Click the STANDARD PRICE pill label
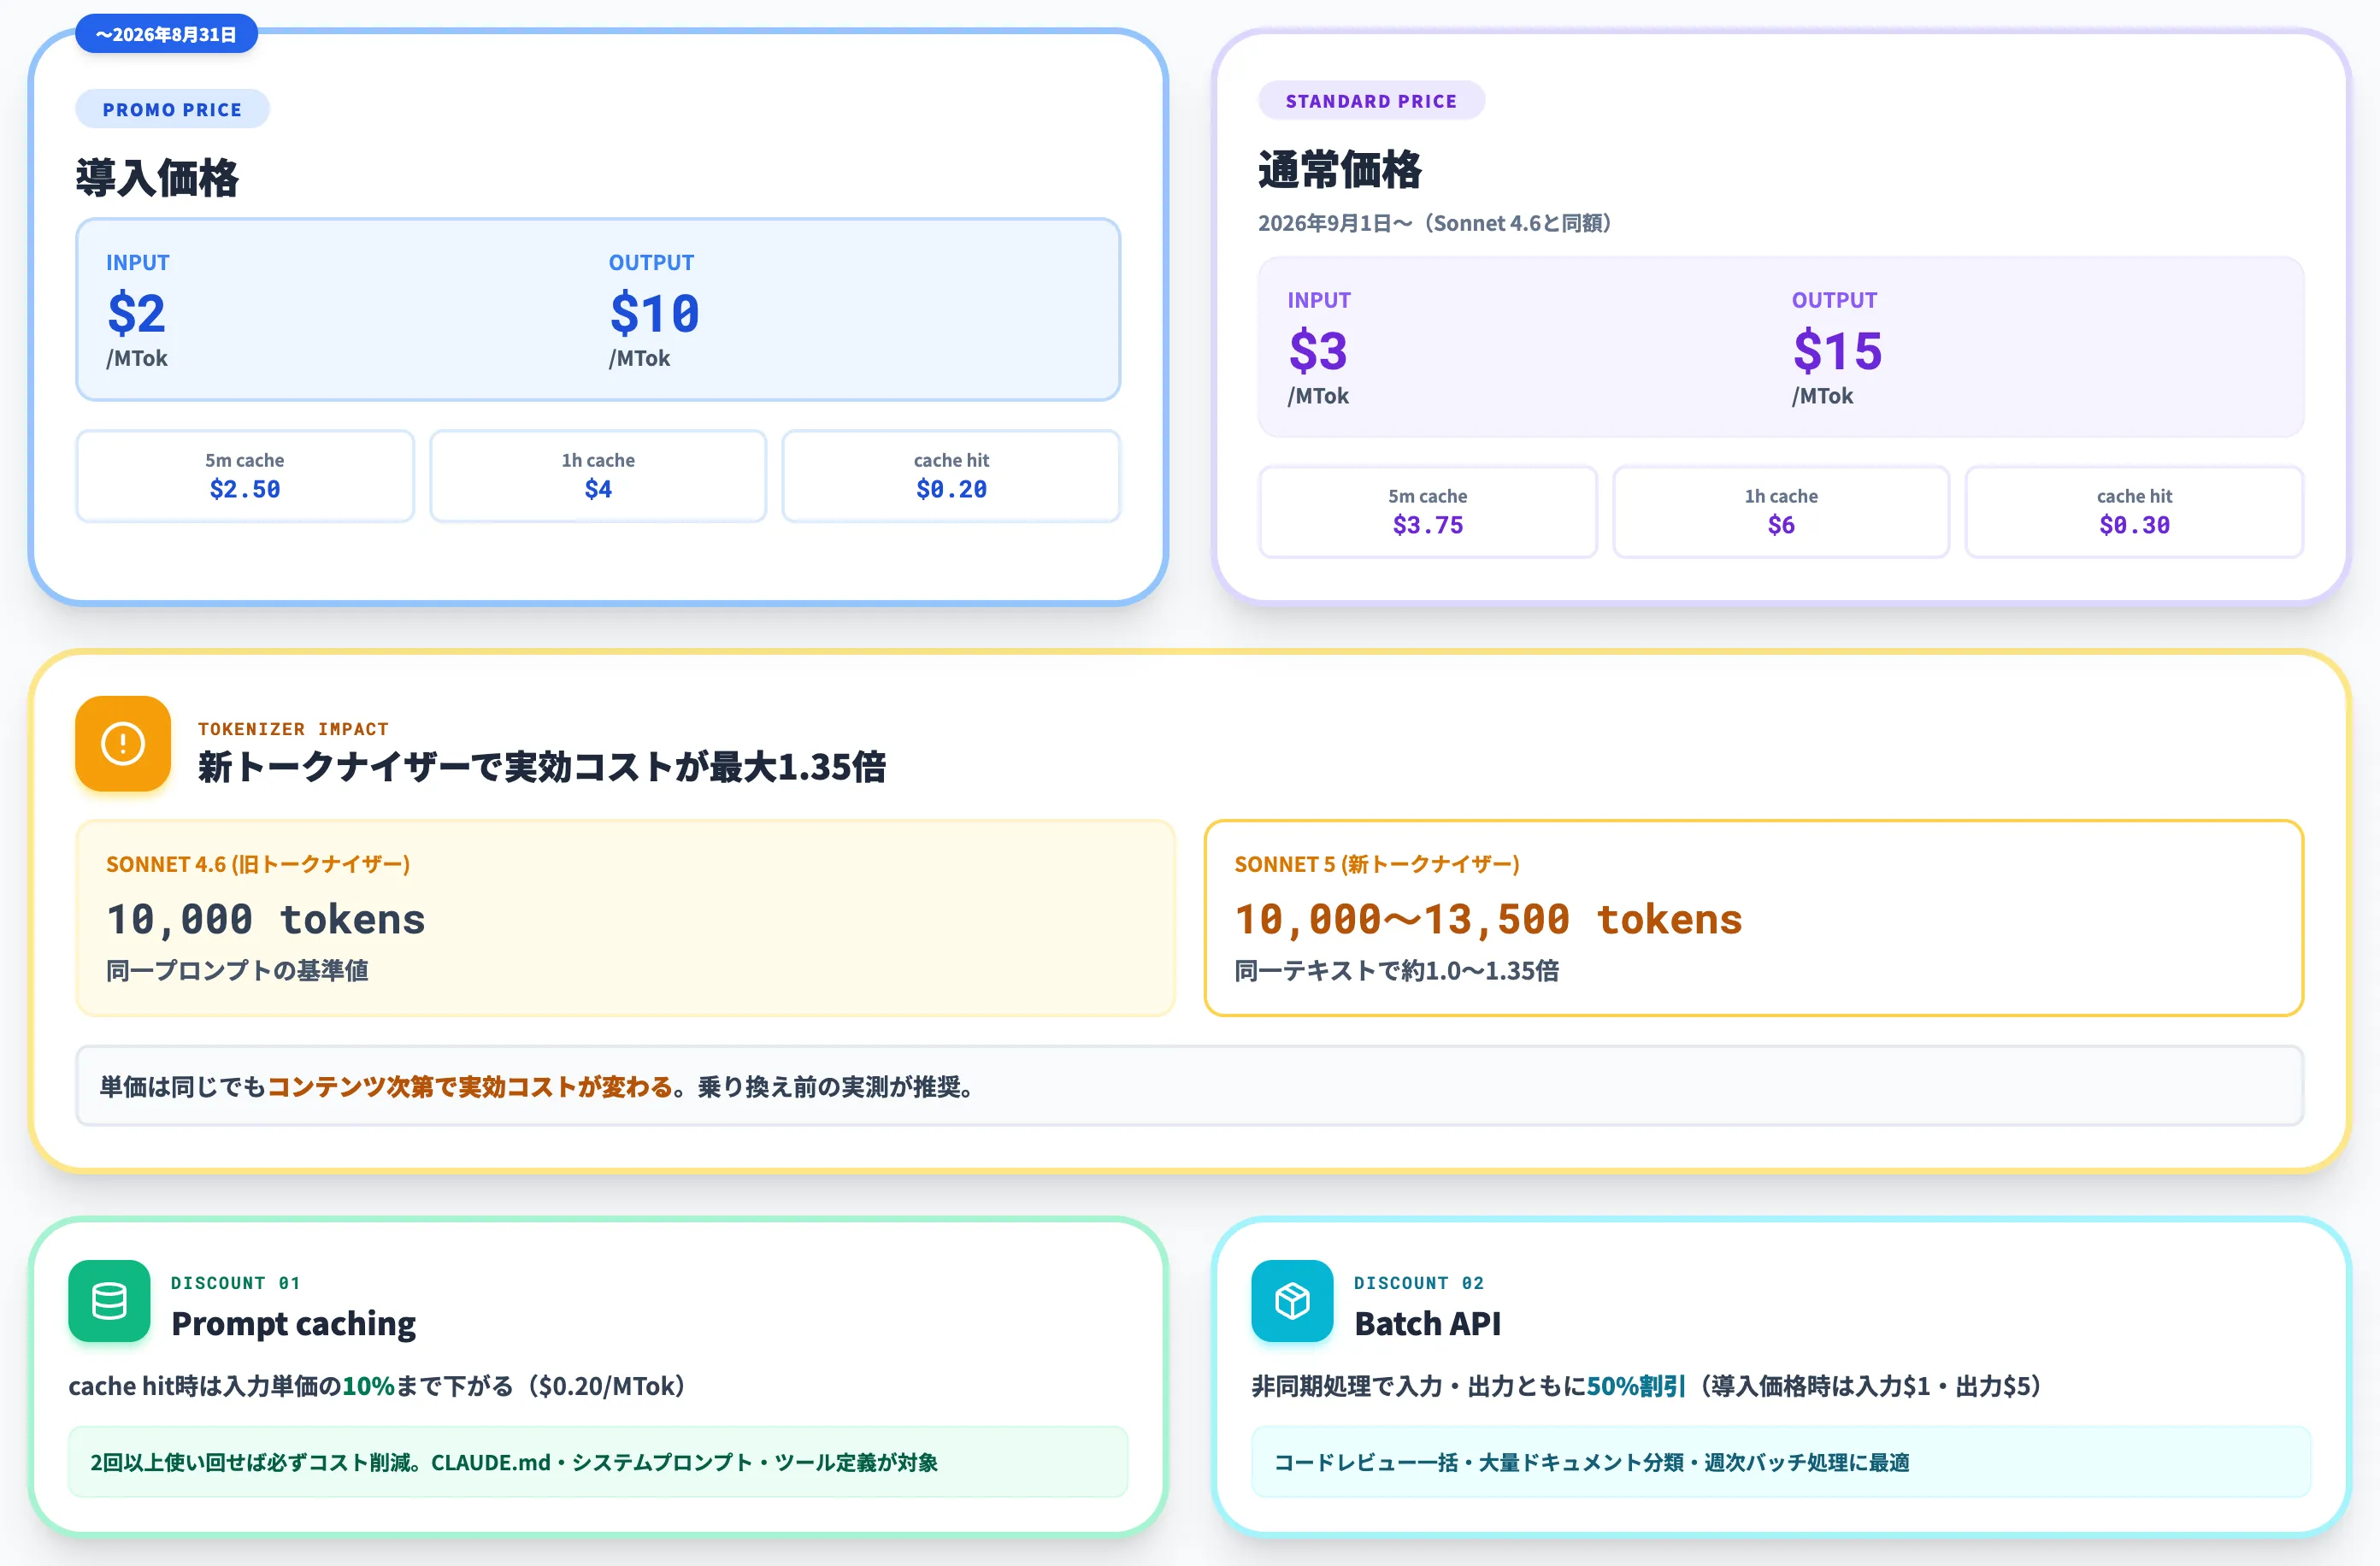This screenshot has width=2380, height=1566. (x=1371, y=100)
